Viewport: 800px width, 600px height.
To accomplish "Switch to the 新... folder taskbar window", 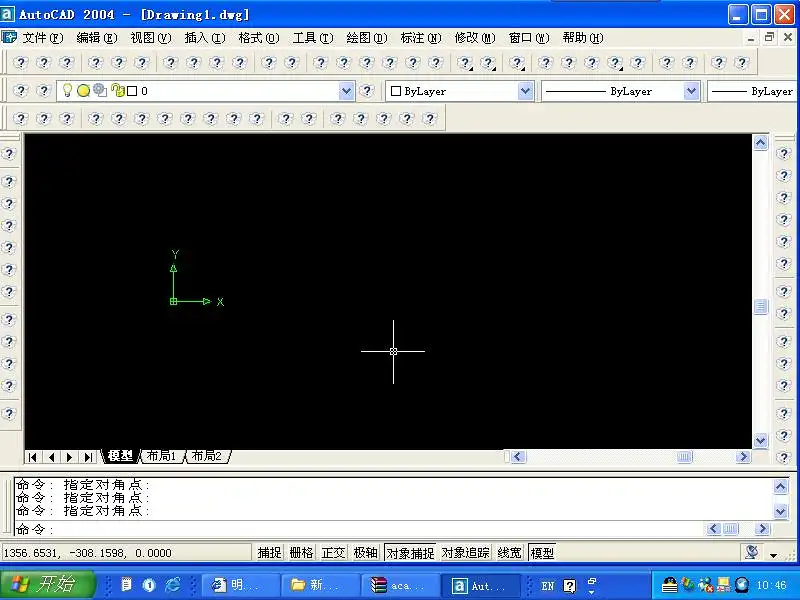I will point(320,585).
